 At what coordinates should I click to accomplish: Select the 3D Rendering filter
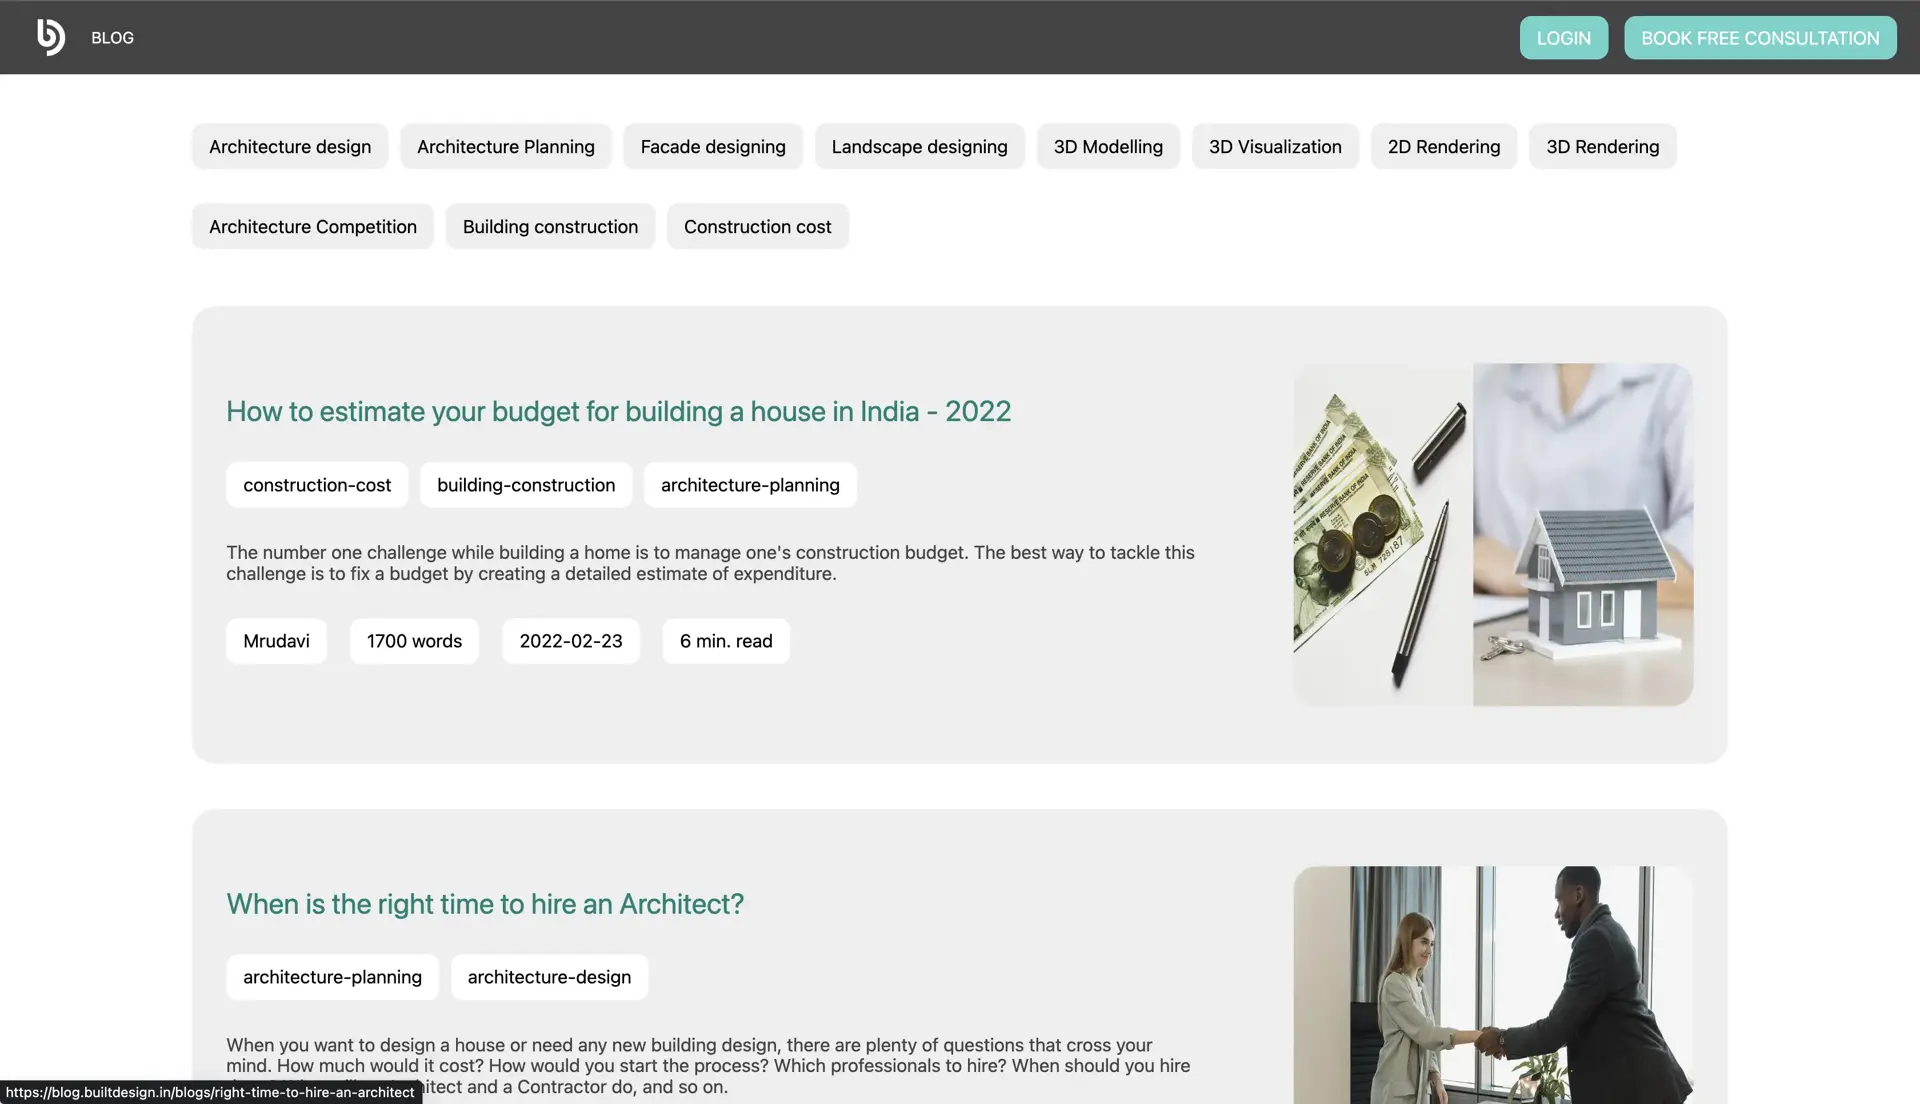[x=1602, y=146]
